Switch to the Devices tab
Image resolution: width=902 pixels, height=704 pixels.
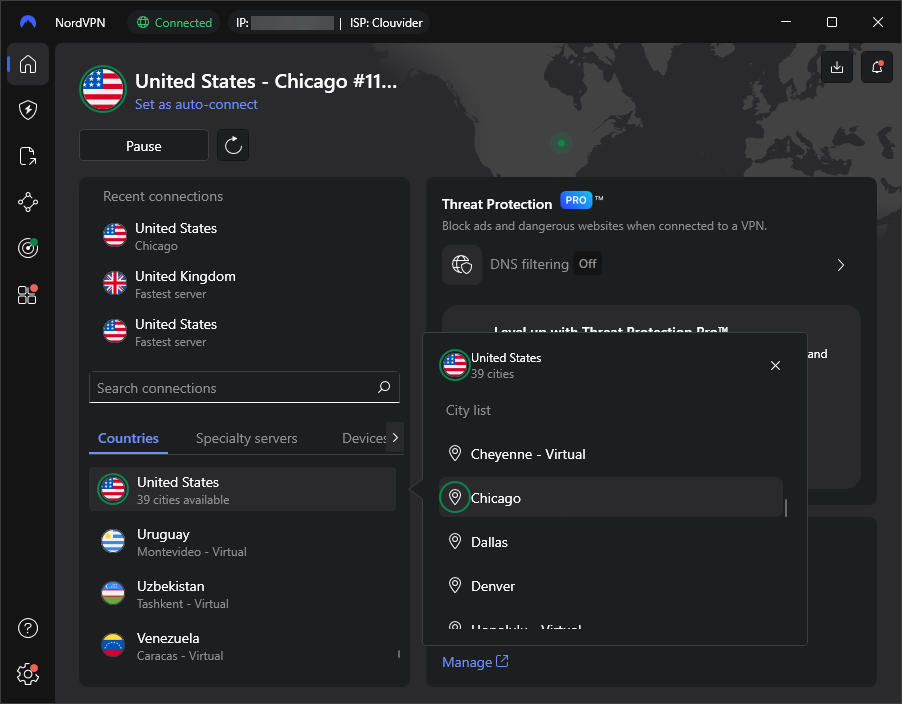point(364,438)
